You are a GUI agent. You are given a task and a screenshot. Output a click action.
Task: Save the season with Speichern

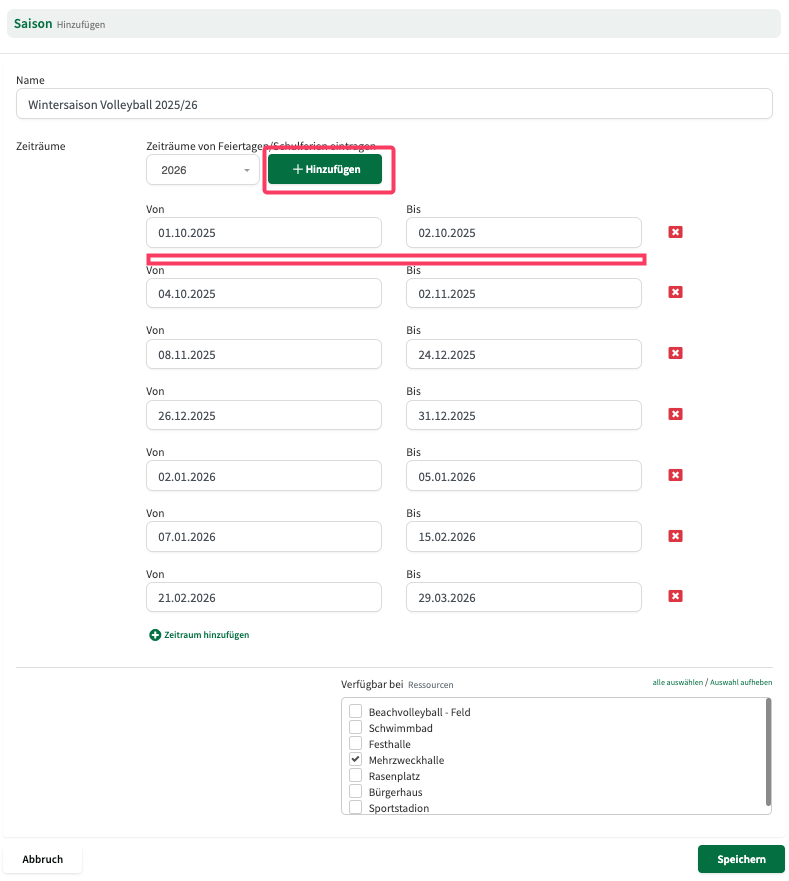[x=741, y=859]
